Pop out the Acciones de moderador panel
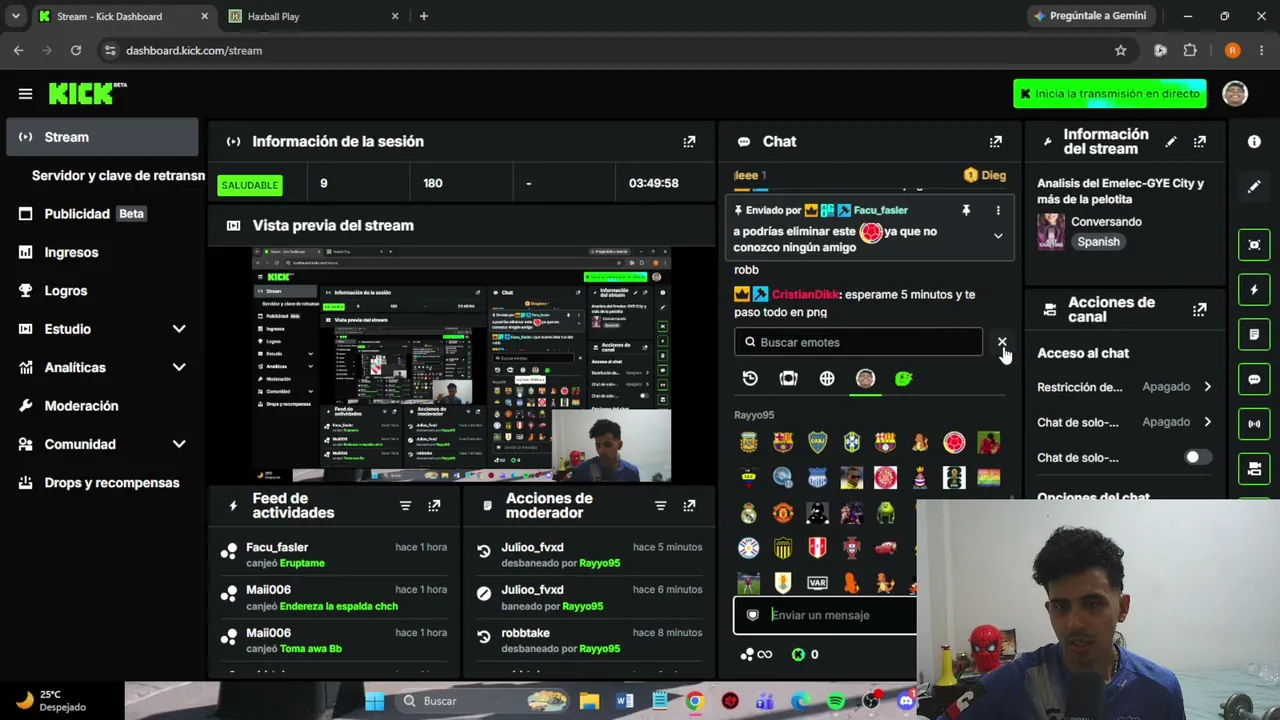Viewport: 1280px width, 720px height. tap(689, 506)
